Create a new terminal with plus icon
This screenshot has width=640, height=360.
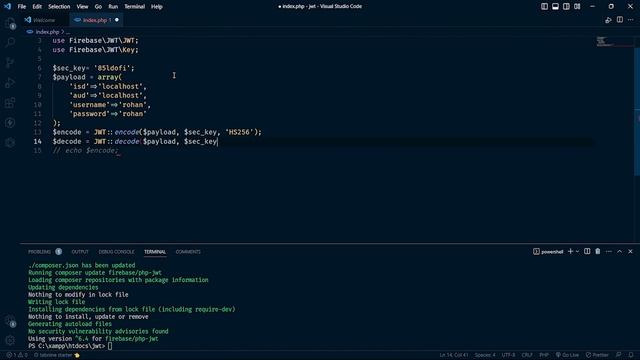click(x=571, y=251)
